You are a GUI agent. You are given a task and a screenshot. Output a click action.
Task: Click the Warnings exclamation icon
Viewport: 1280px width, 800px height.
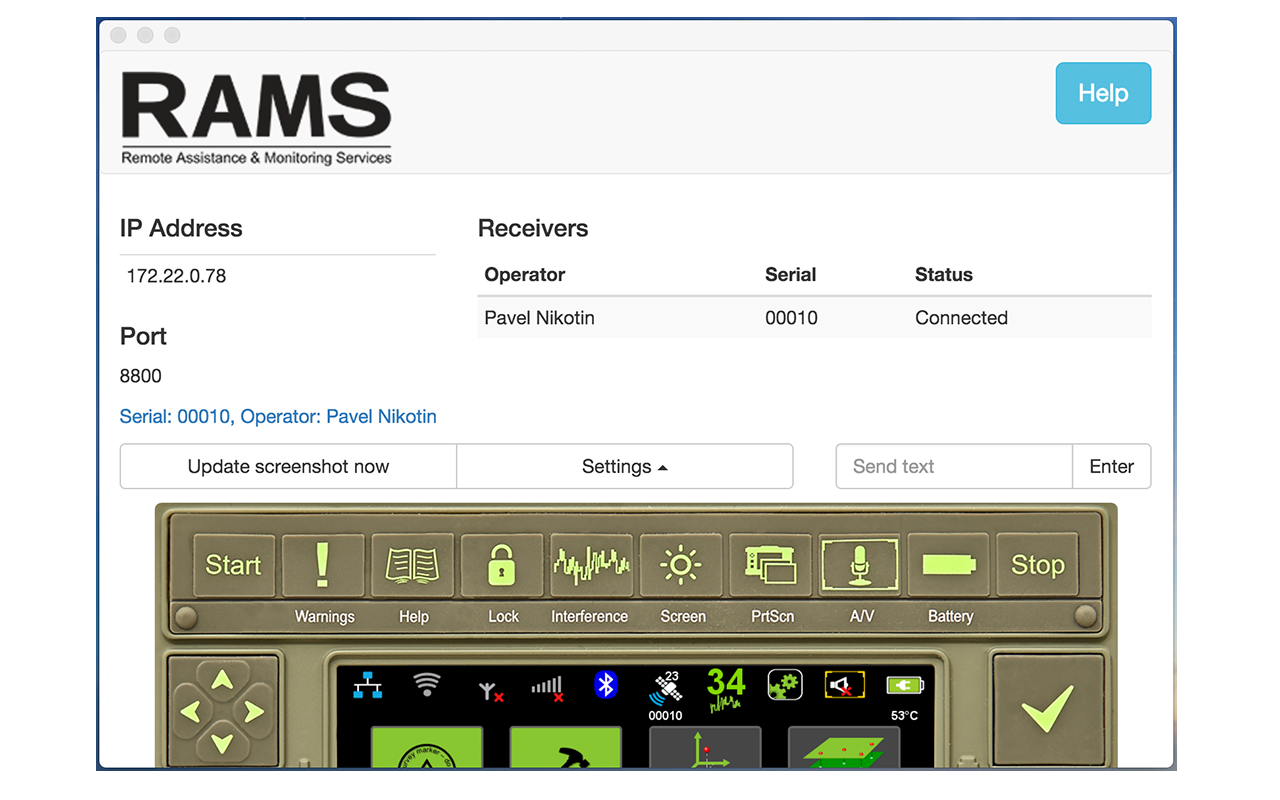pos(323,565)
